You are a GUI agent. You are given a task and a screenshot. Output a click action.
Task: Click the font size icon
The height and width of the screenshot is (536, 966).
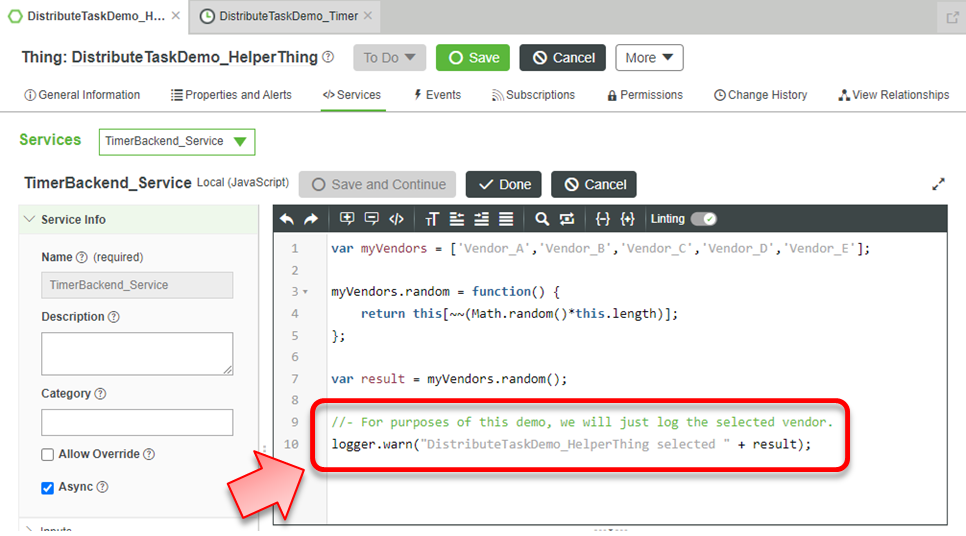click(x=432, y=219)
